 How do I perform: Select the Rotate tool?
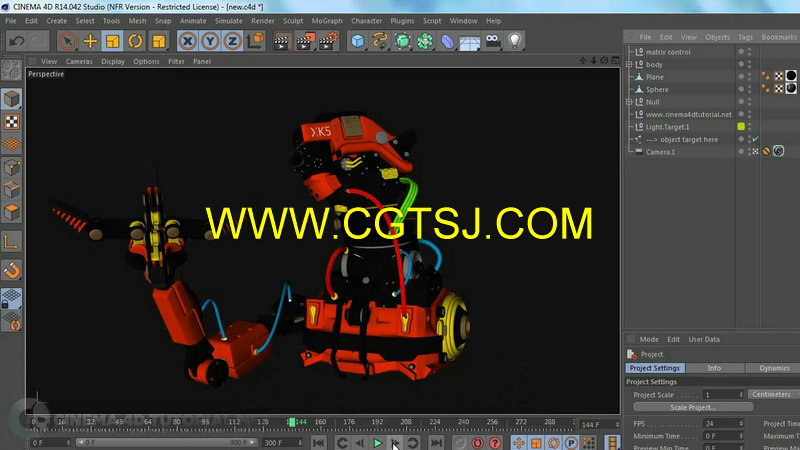click(x=135, y=41)
